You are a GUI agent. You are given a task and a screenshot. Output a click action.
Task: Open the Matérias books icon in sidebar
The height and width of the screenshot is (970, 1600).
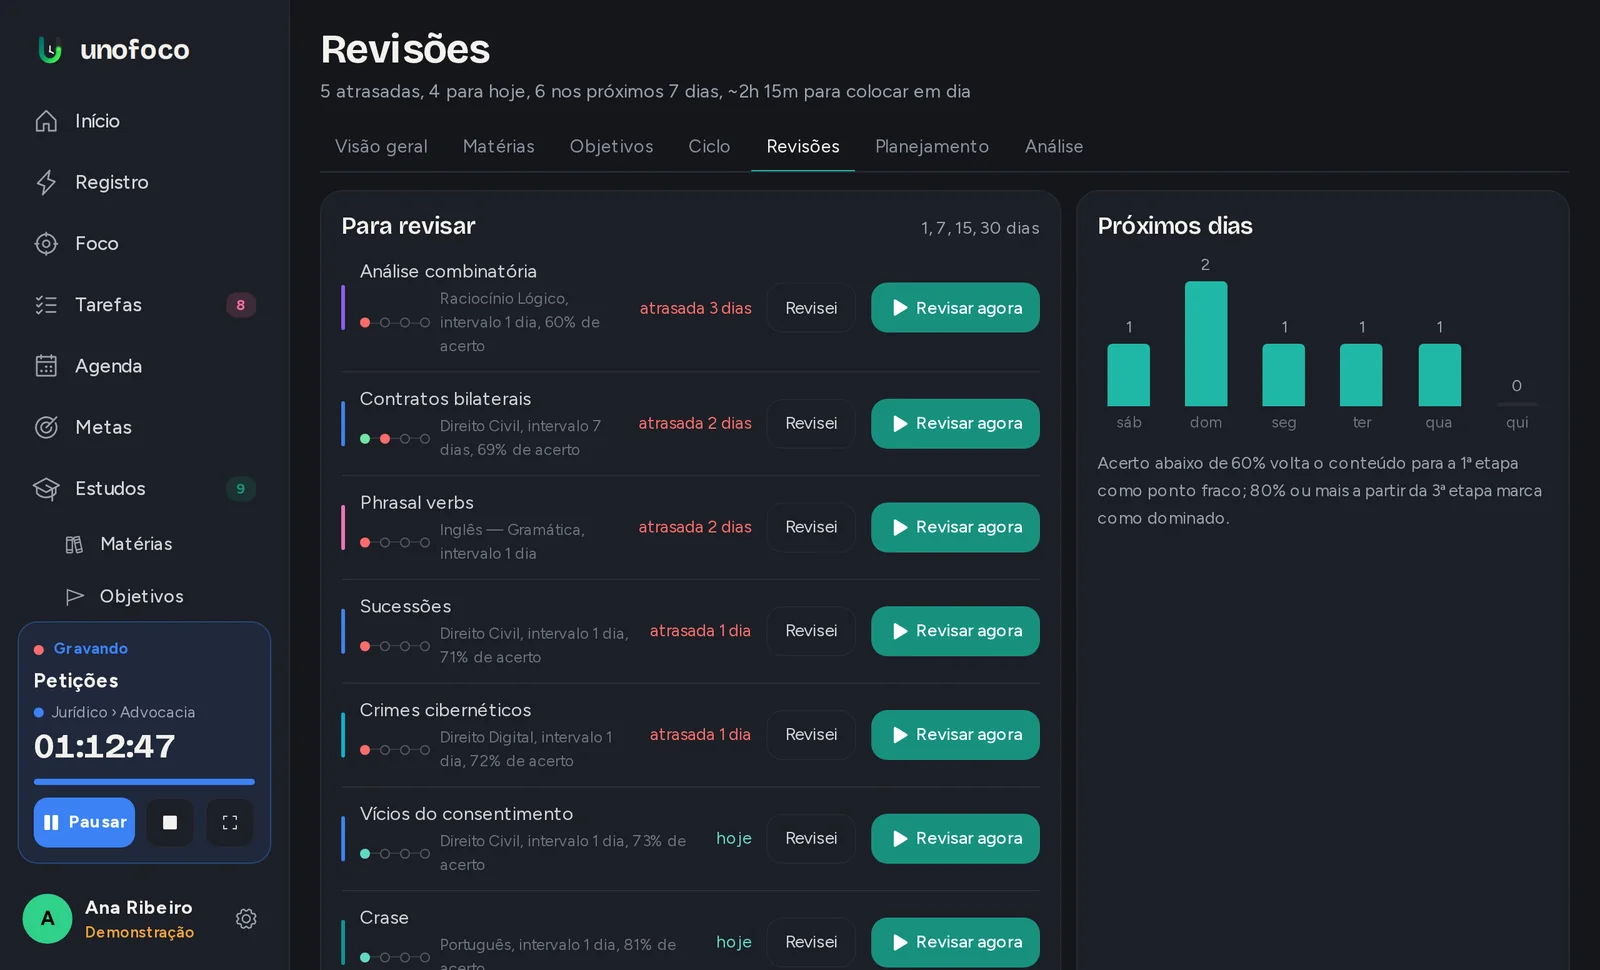74,544
